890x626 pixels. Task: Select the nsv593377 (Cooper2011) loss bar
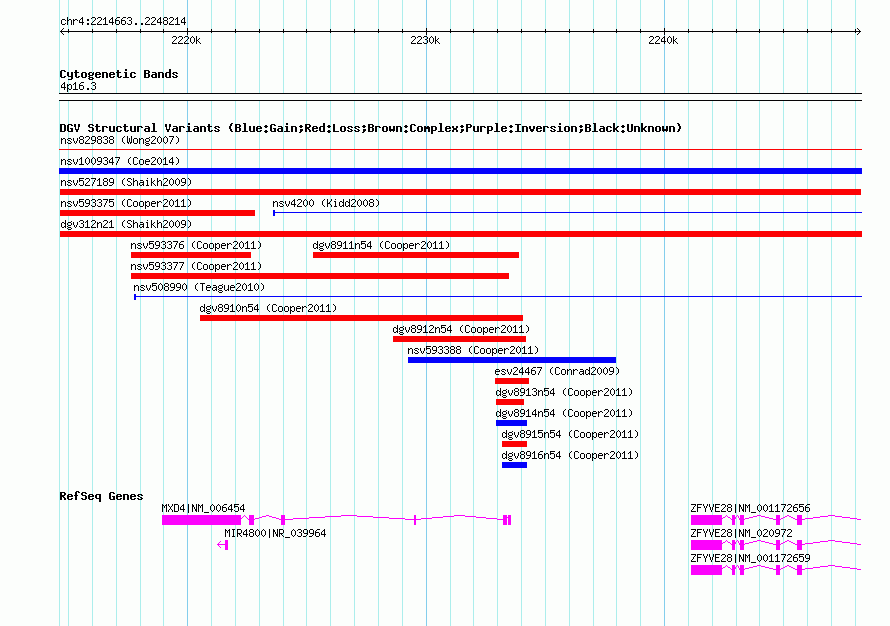(320, 276)
